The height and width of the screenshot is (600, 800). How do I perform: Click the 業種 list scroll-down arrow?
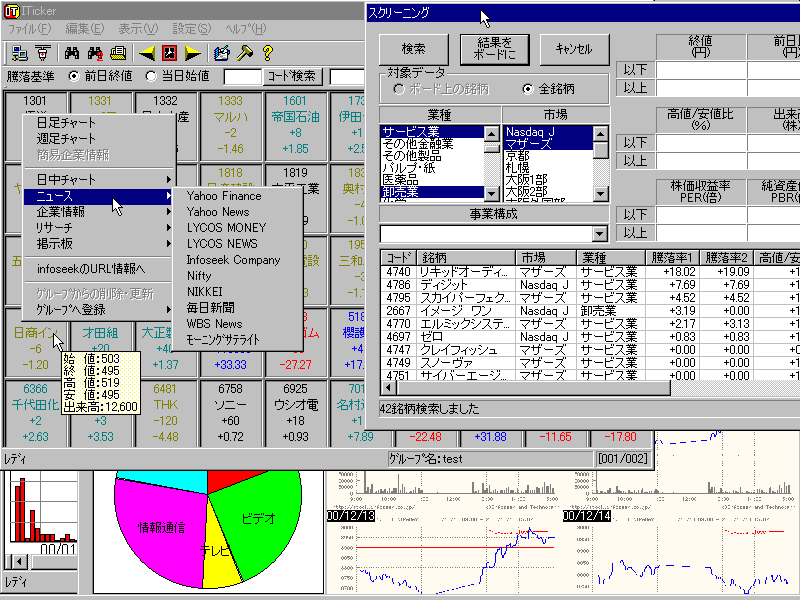tap(491, 194)
